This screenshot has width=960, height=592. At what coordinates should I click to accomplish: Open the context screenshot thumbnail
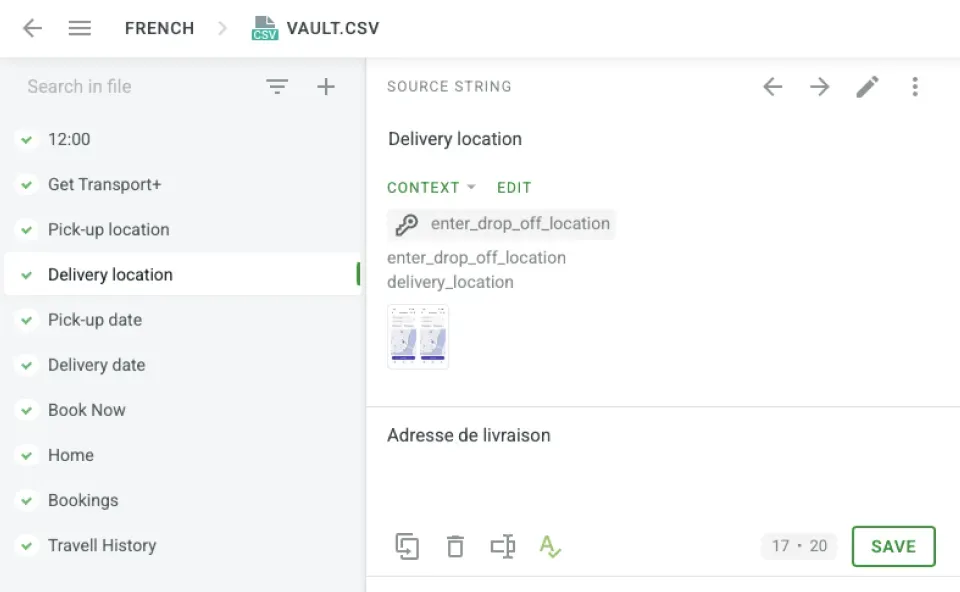coord(418,337)
